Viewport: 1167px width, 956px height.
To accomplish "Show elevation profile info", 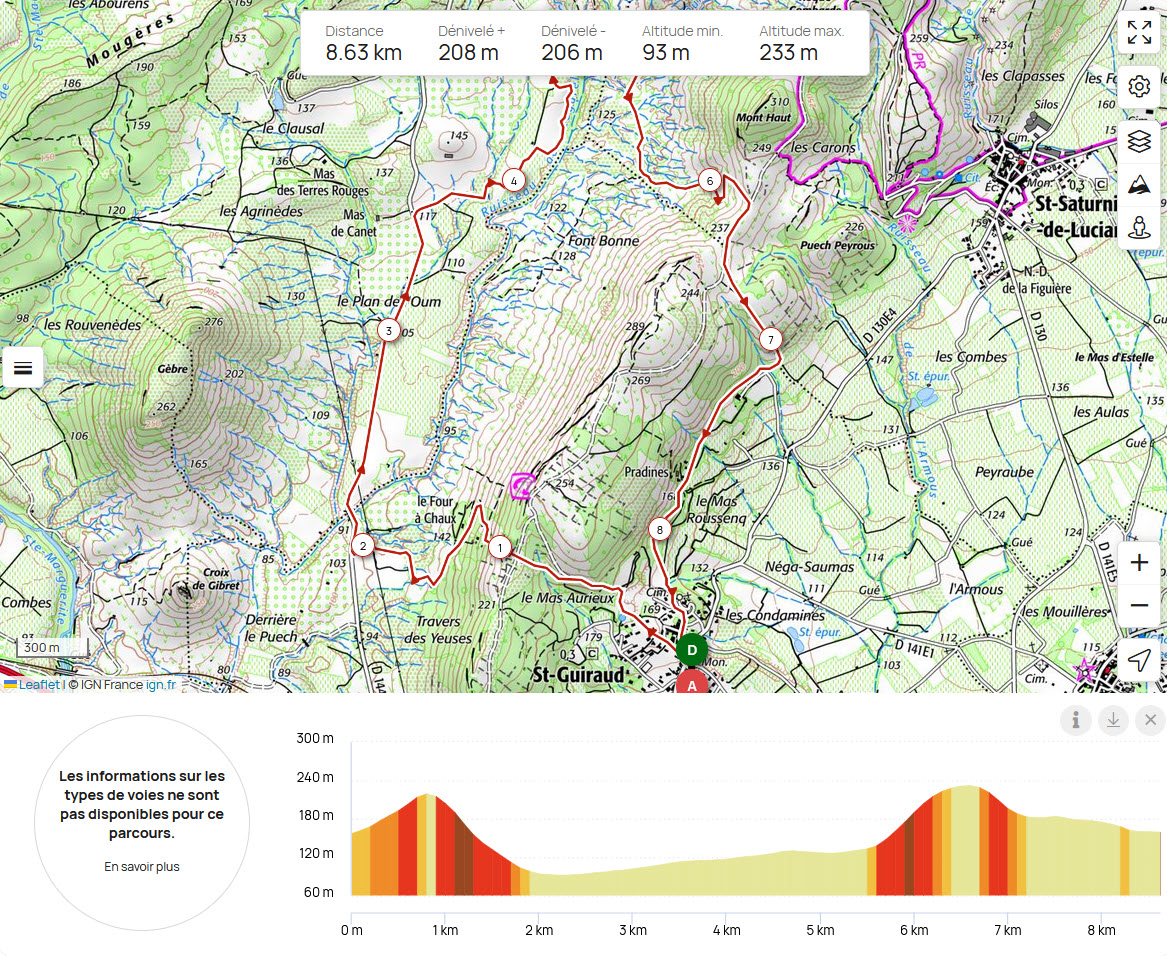I will coord(1076,720).
